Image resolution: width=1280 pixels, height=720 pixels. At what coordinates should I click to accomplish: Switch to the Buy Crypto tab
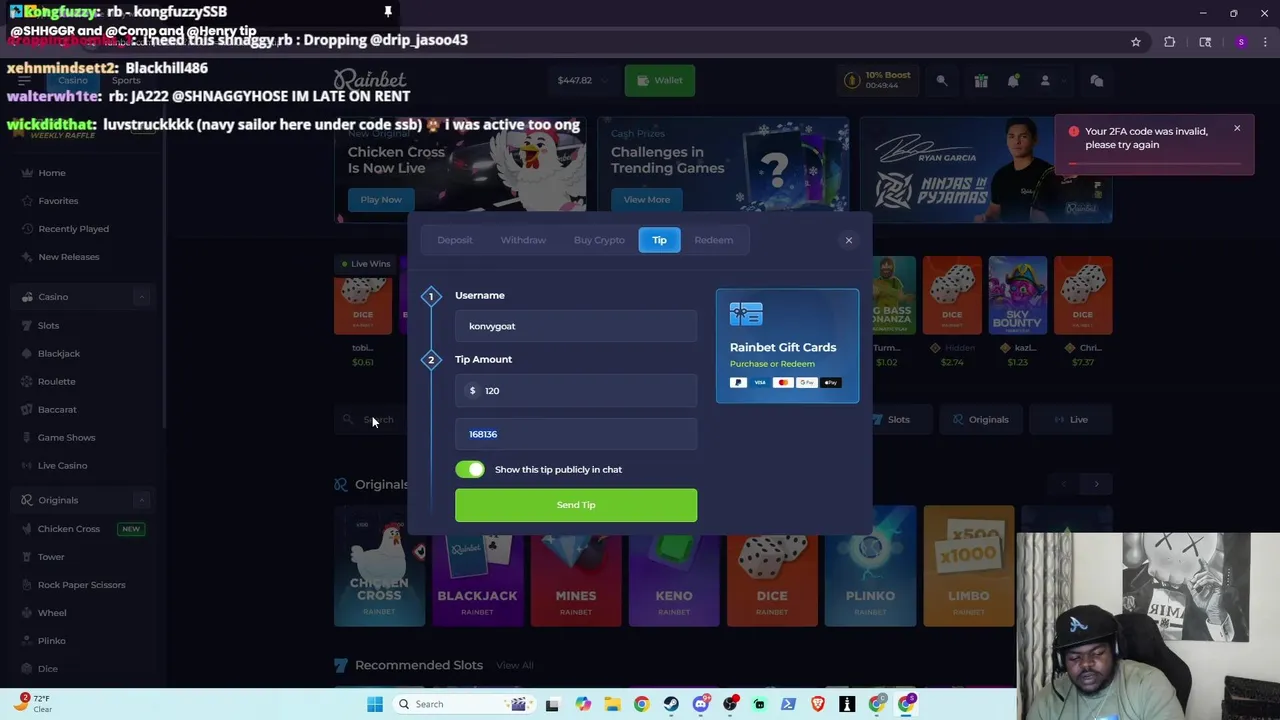click(599, 240)
